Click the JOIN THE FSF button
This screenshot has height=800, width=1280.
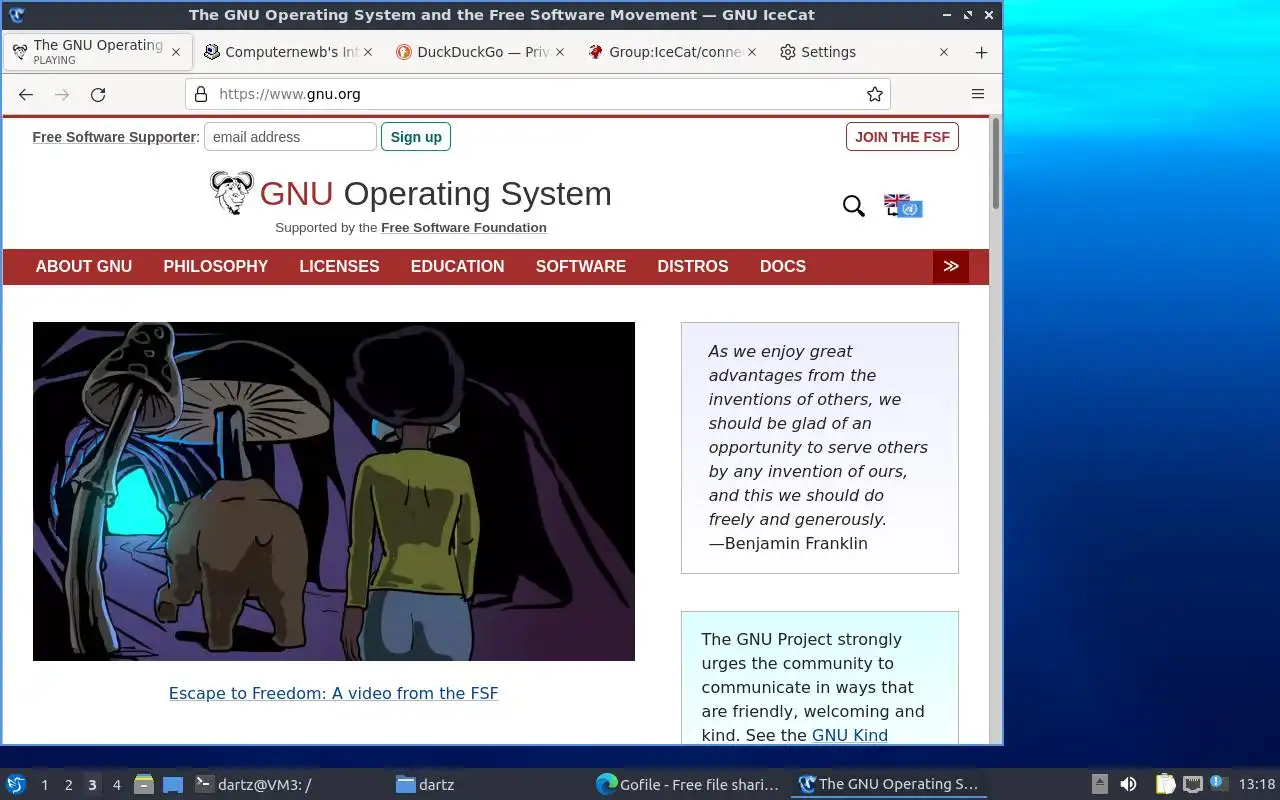point(902,137)
